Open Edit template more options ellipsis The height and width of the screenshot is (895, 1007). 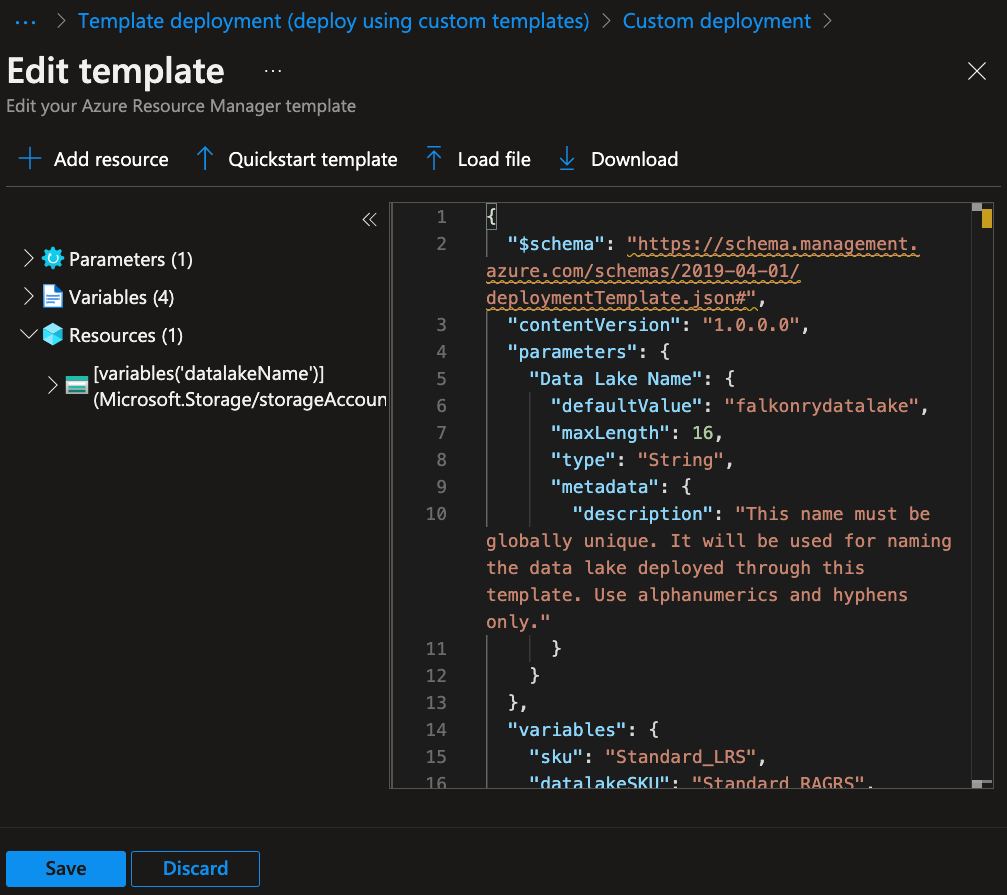pyautogui.click(x=273, y=71)
